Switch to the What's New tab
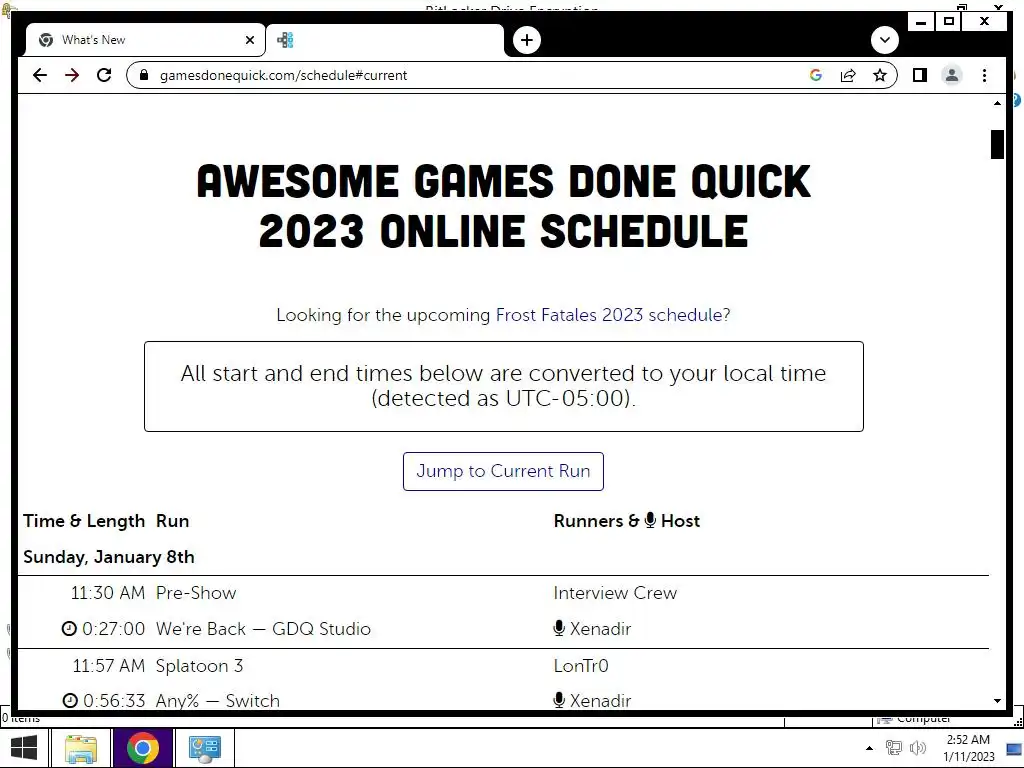Image resolution: width=1024 pixels, height=768 pixels. (145, 40)
